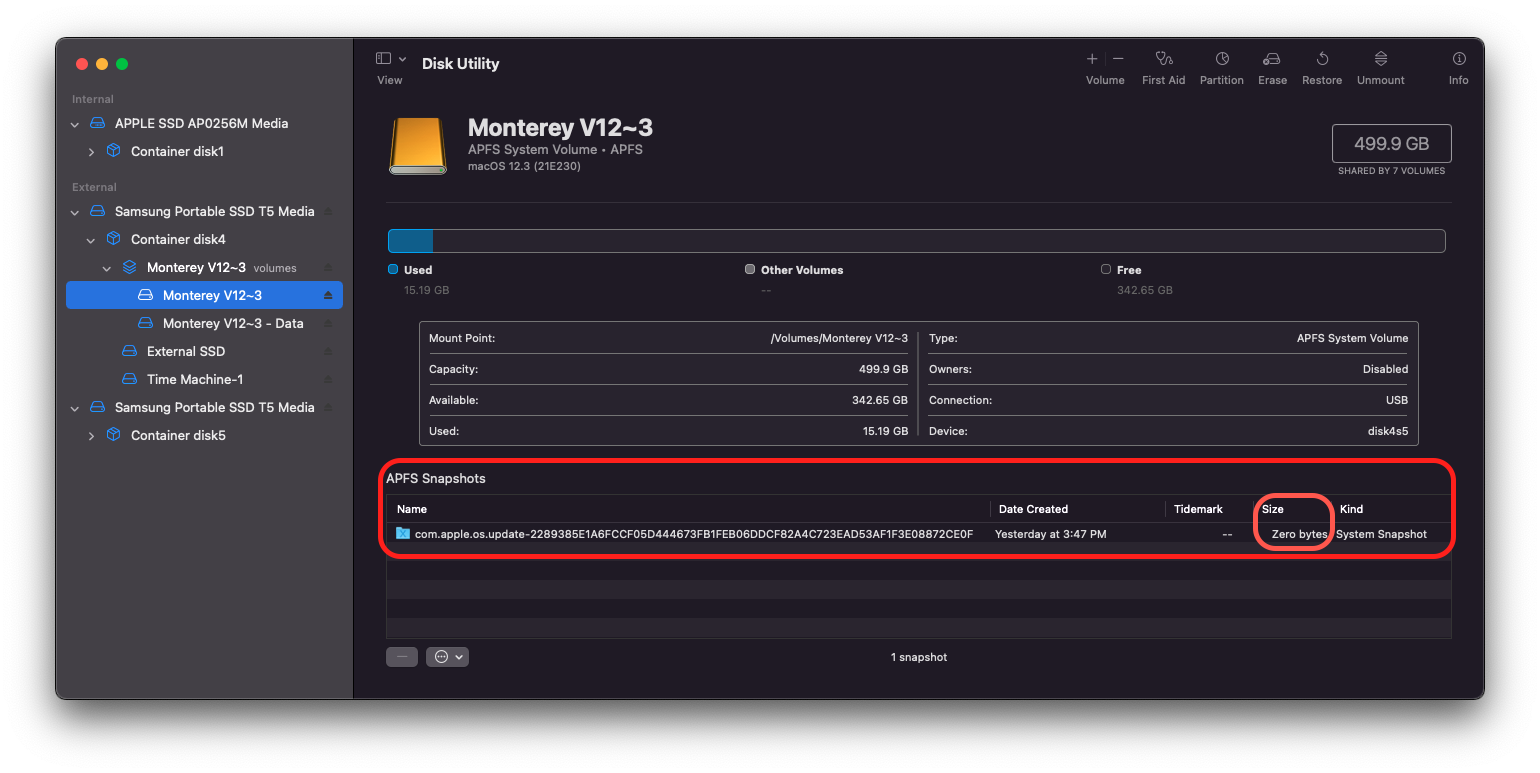Click the Erase toolbar icon
Viewport: 1540px width, 773px height.
(x=1272, y=59)
